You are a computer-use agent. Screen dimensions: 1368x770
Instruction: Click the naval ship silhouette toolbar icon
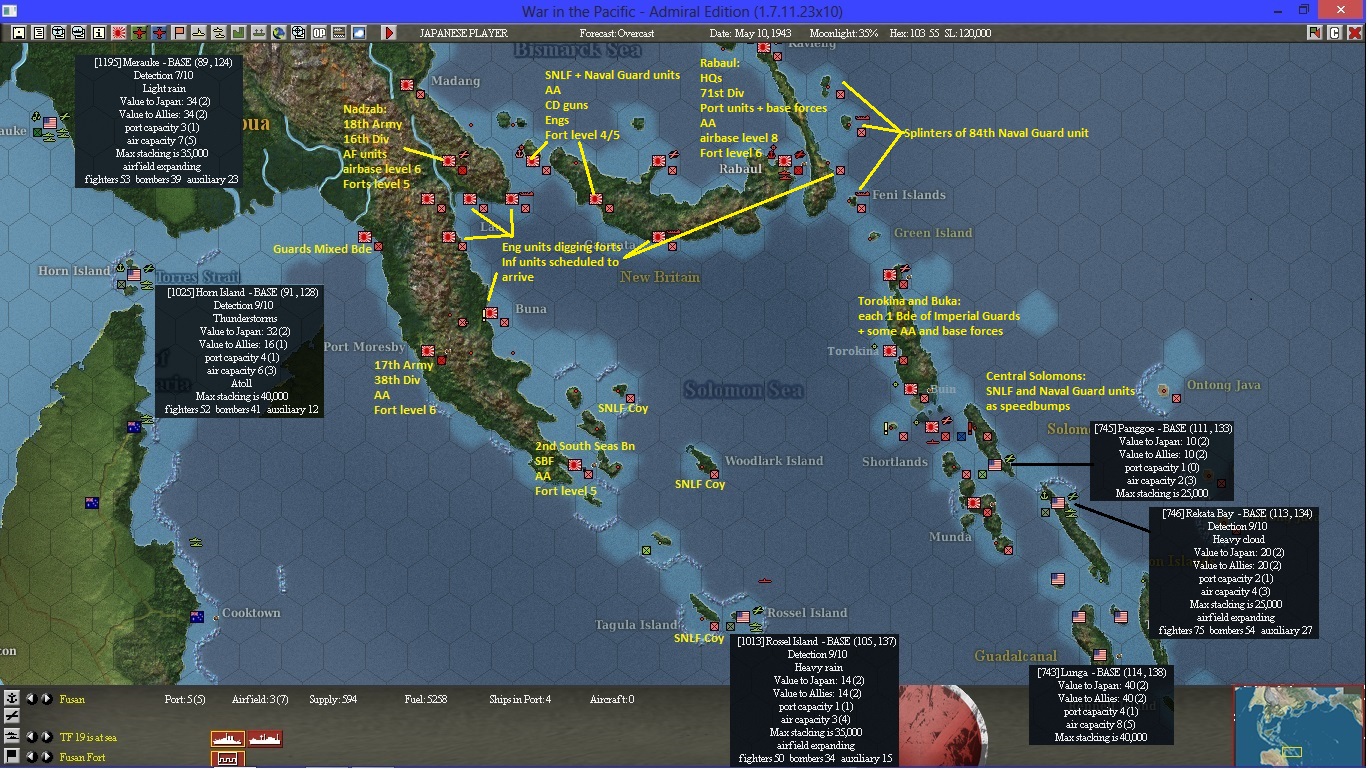(198, 32)
